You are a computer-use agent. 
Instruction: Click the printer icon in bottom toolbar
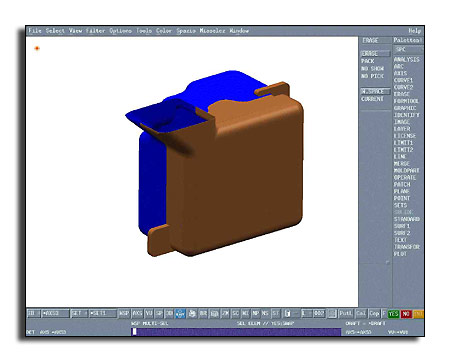(192, 314)
